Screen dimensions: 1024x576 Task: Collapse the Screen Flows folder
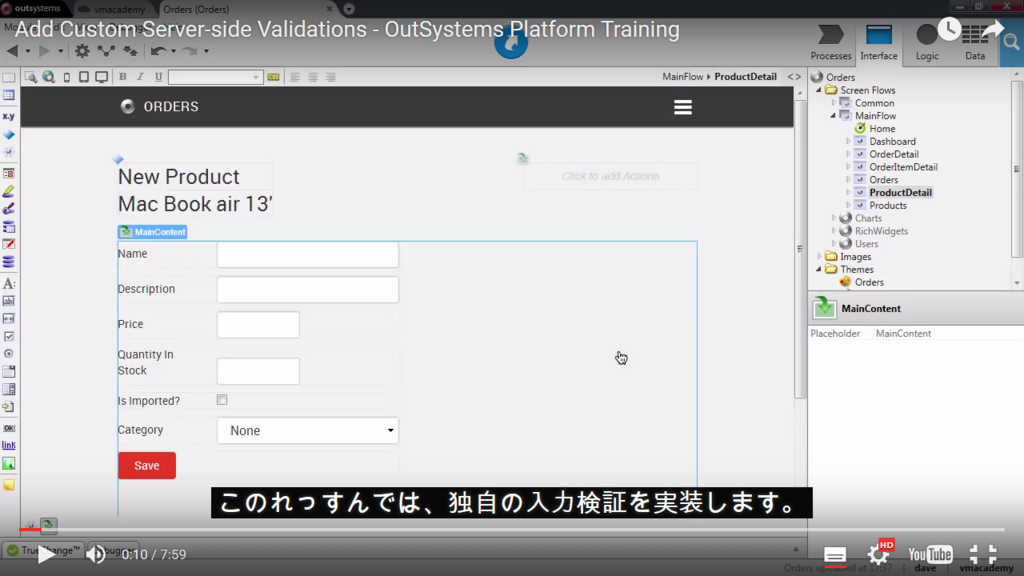819,90
